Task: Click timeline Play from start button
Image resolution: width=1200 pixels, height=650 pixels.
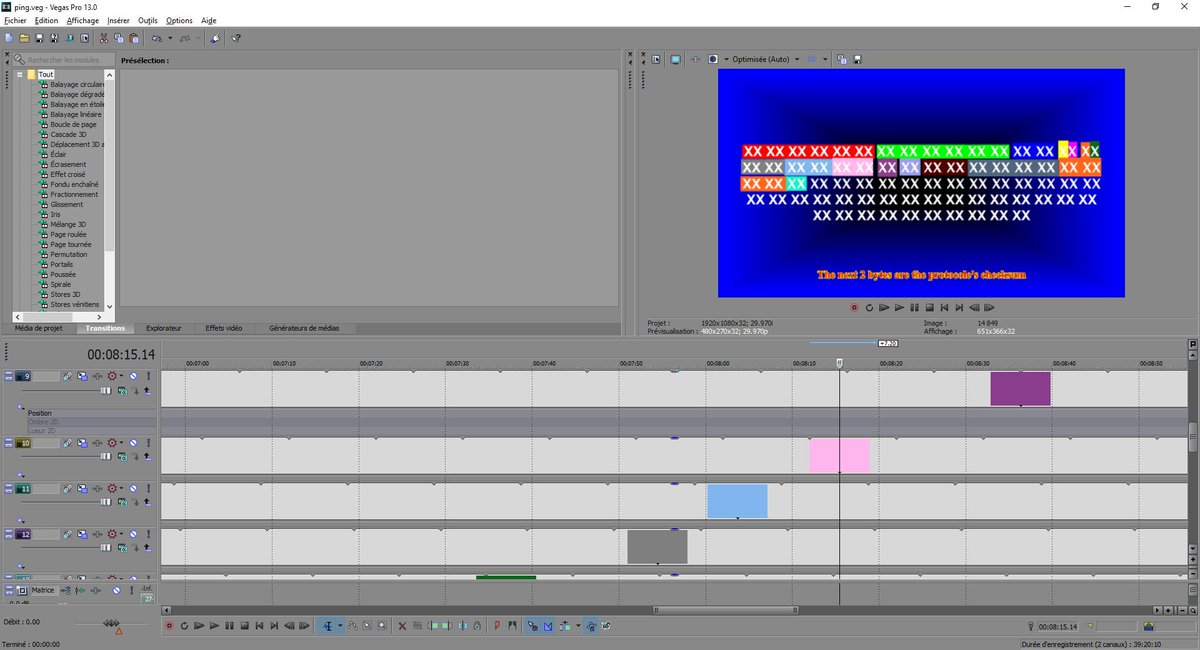Action: coord(198,625)
